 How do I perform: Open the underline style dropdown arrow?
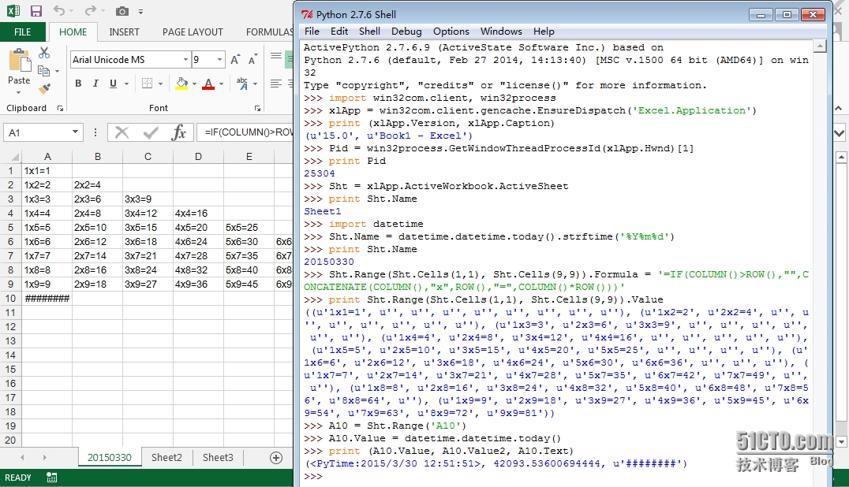click(x=127, y=84)
